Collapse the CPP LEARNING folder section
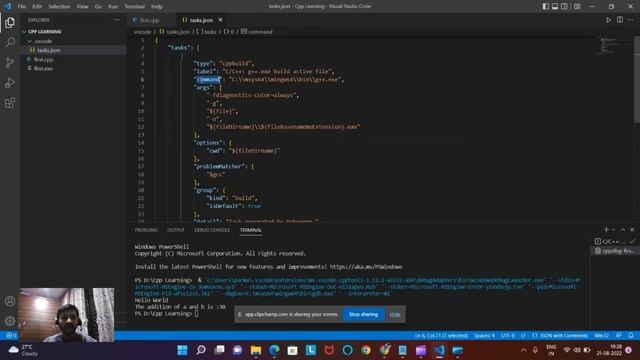This screenshot has height=360, width=640. coord(43,31)
